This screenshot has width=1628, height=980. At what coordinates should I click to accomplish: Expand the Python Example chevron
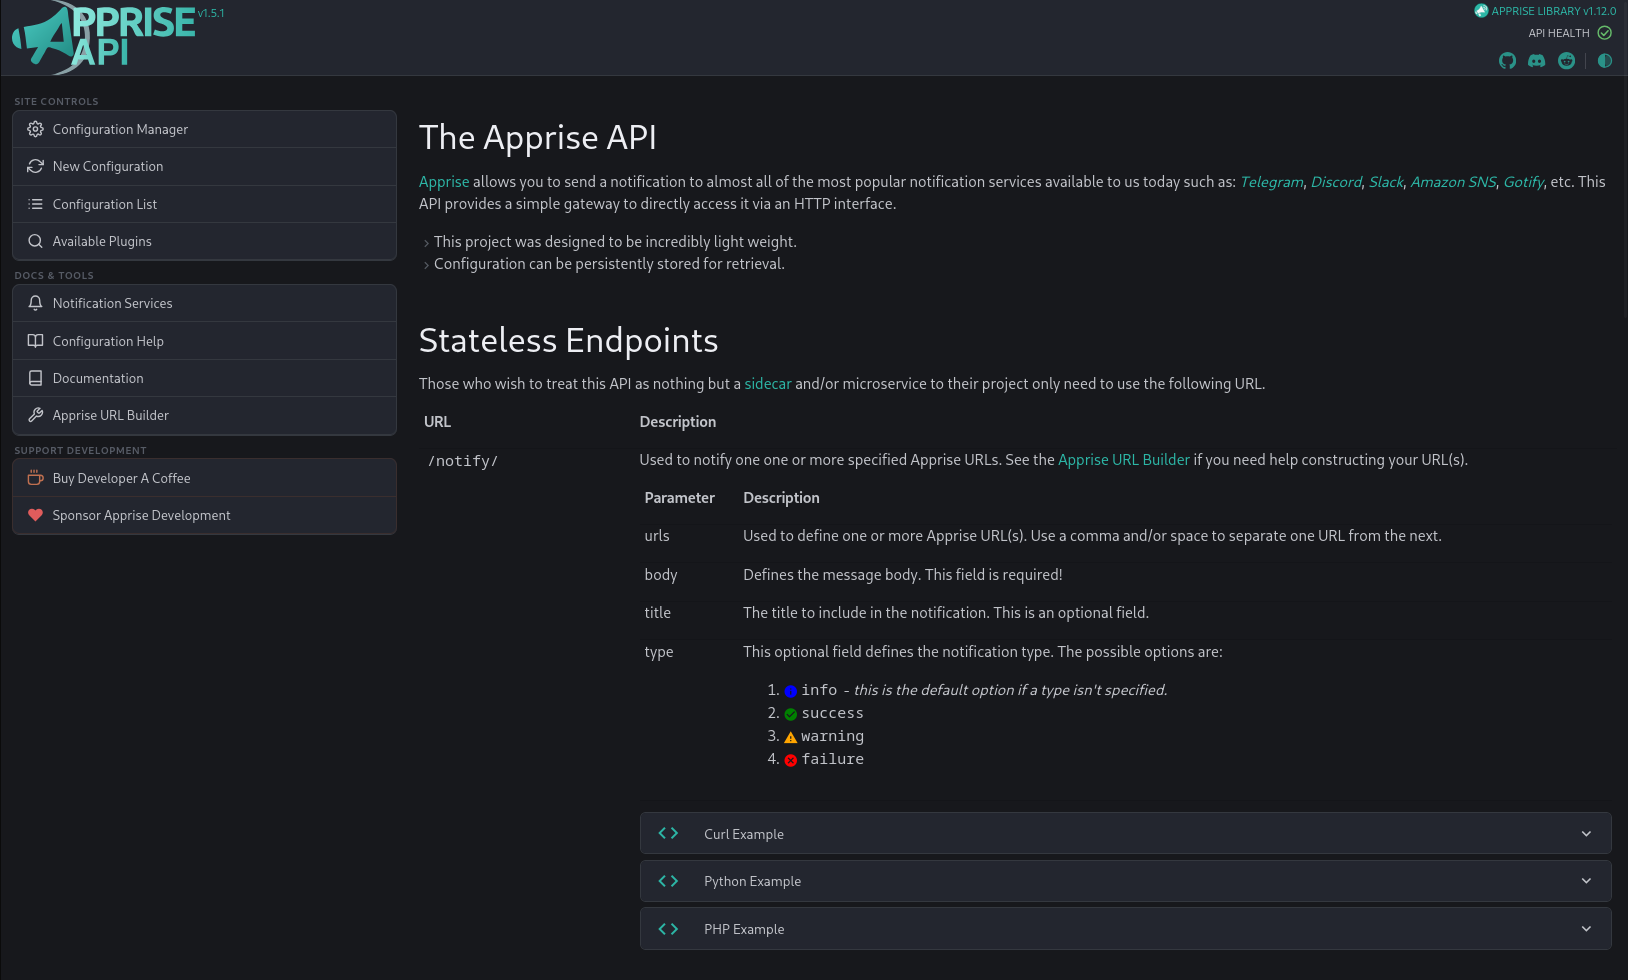click(x=1586, y=881)
